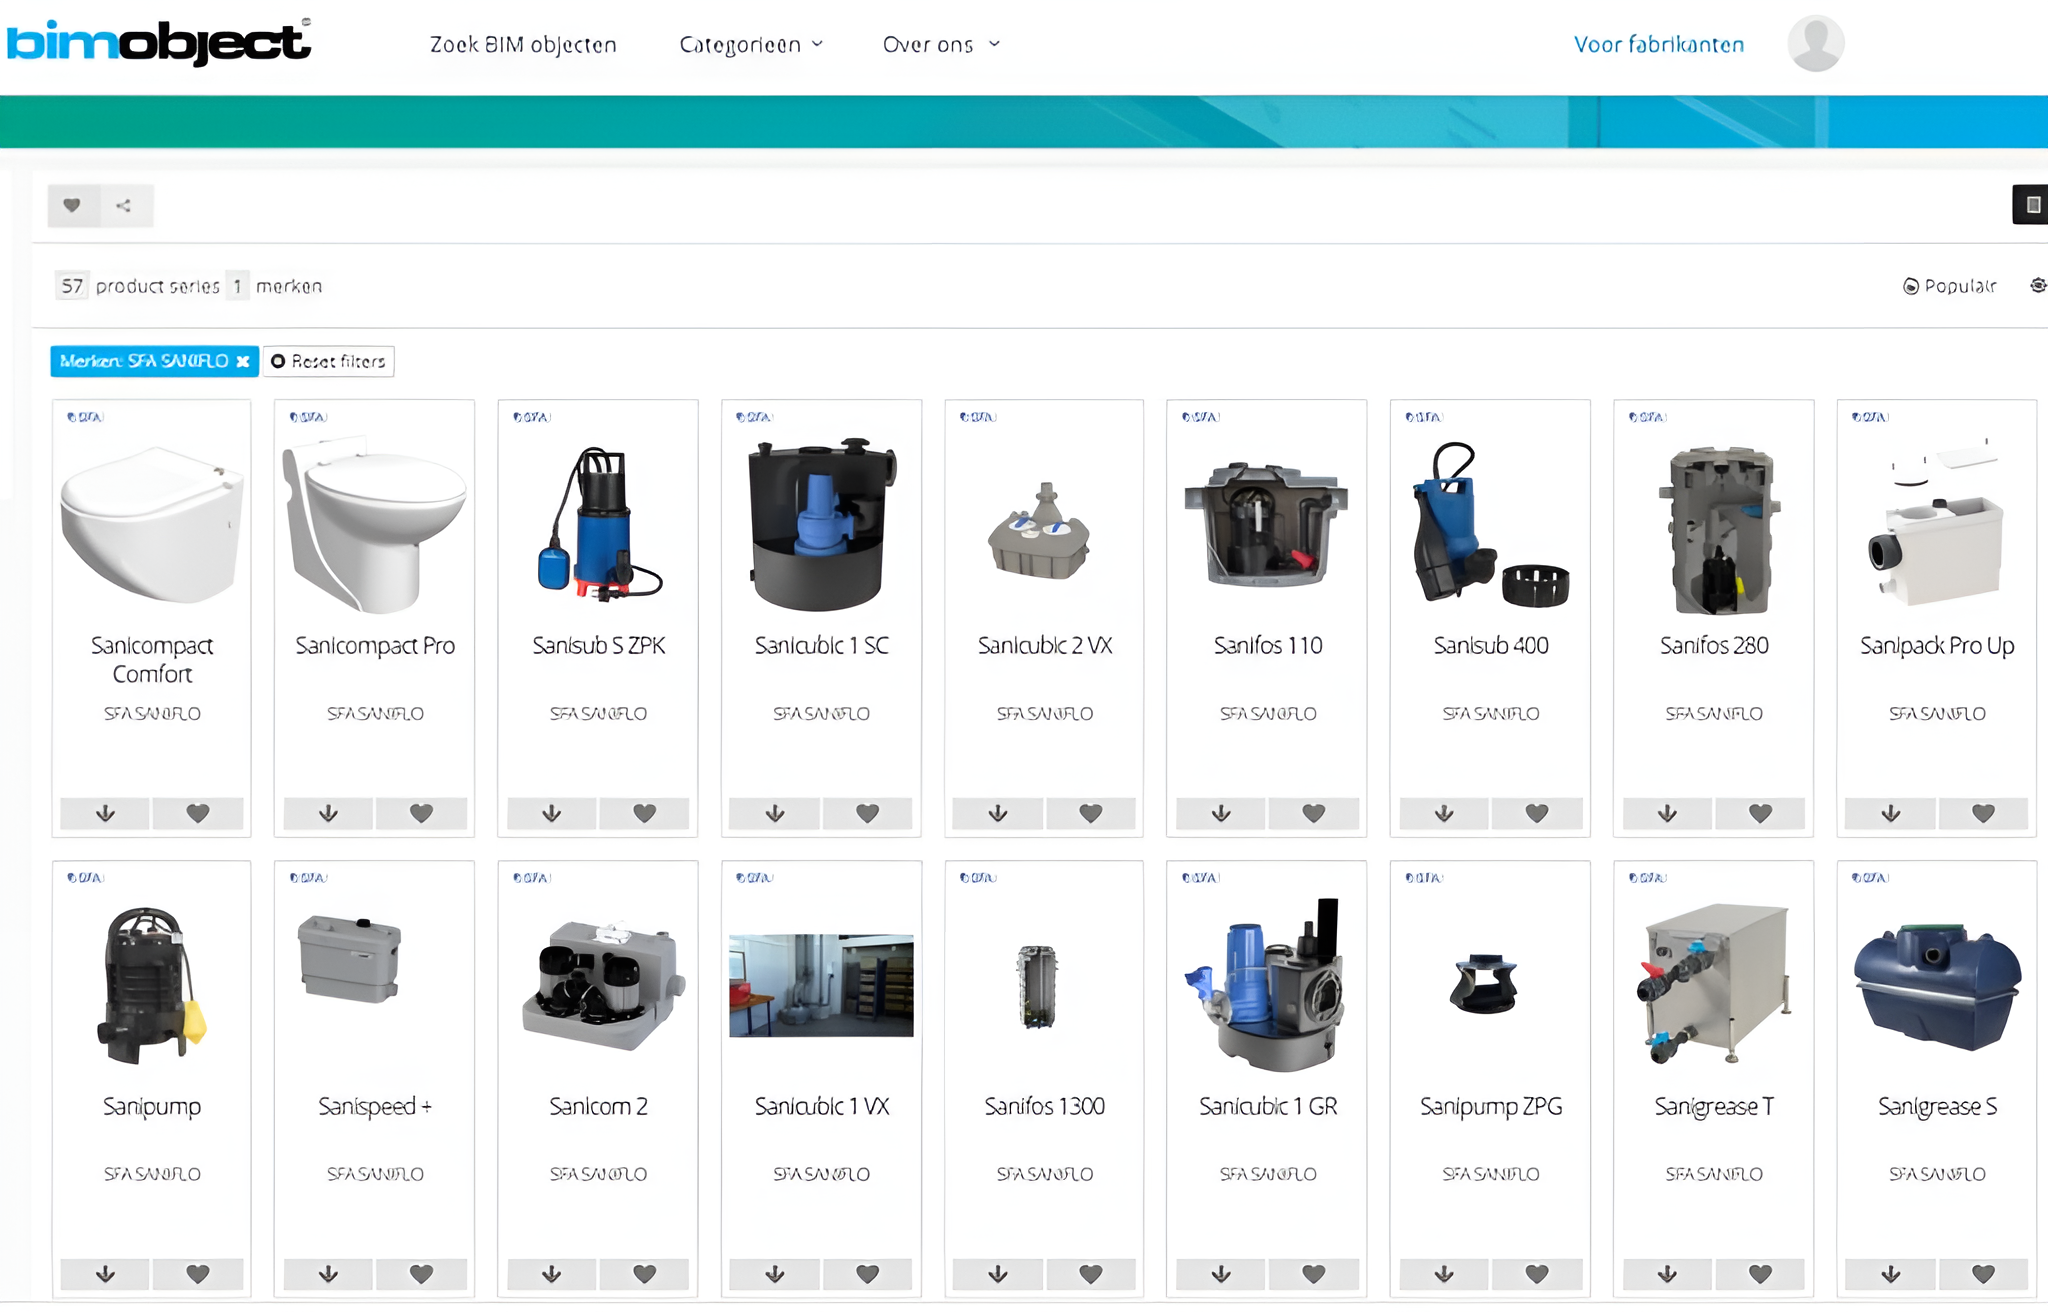This screenshot has height=1312, width=2048.
Task: Click the Reset filters button
Action: click(x=328, y=361)
